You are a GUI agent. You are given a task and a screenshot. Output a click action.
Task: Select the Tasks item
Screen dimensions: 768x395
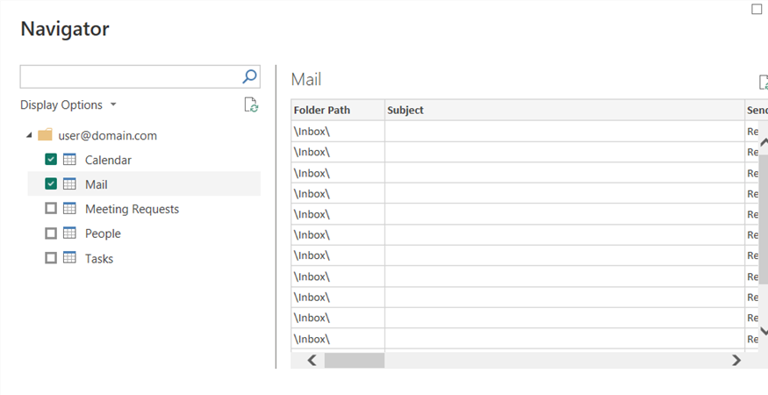[99, 258]
